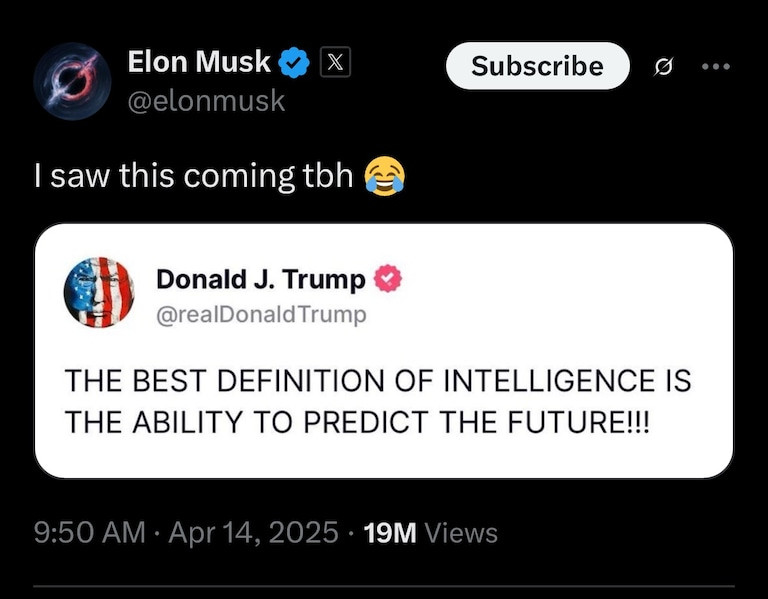Viewport: 768px width, 599px height.
Task: Click the red verified badge beside Trump's name
Action: pos(385,280)
